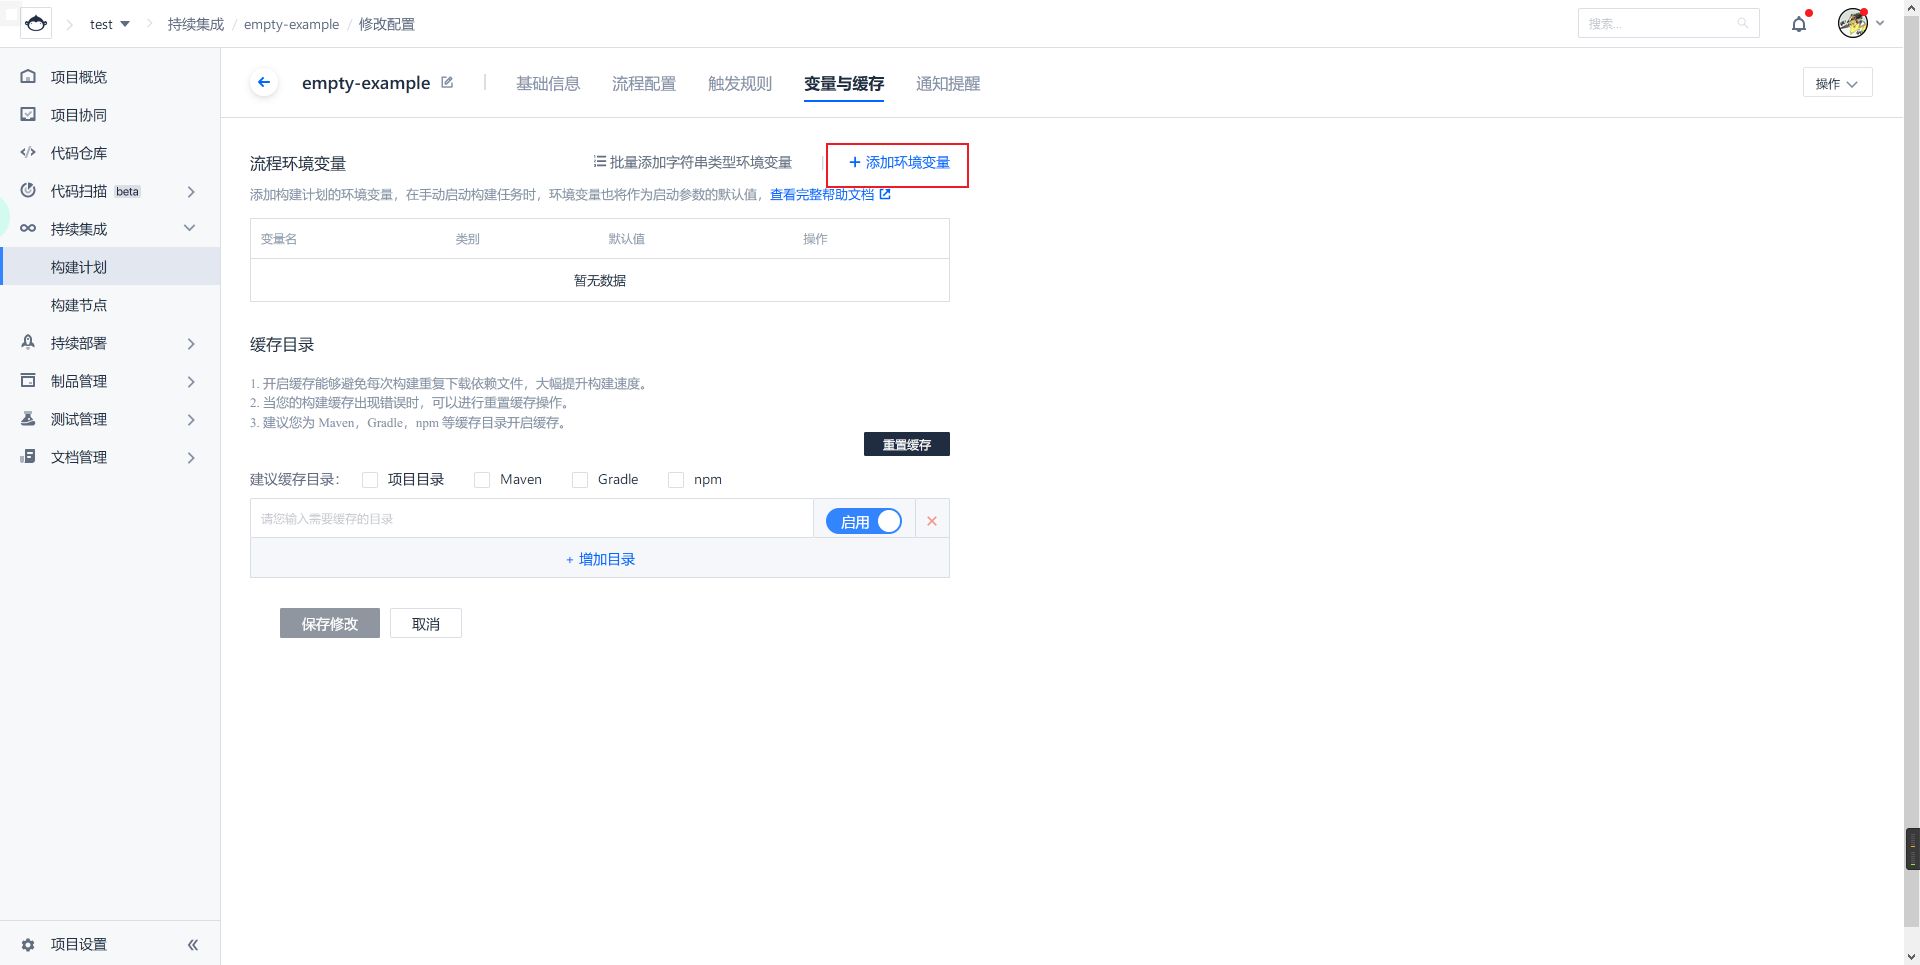This screenshot has height=965, width=1920.
Task: Open the 制品管理 section
Action: [x=80, y=380]
